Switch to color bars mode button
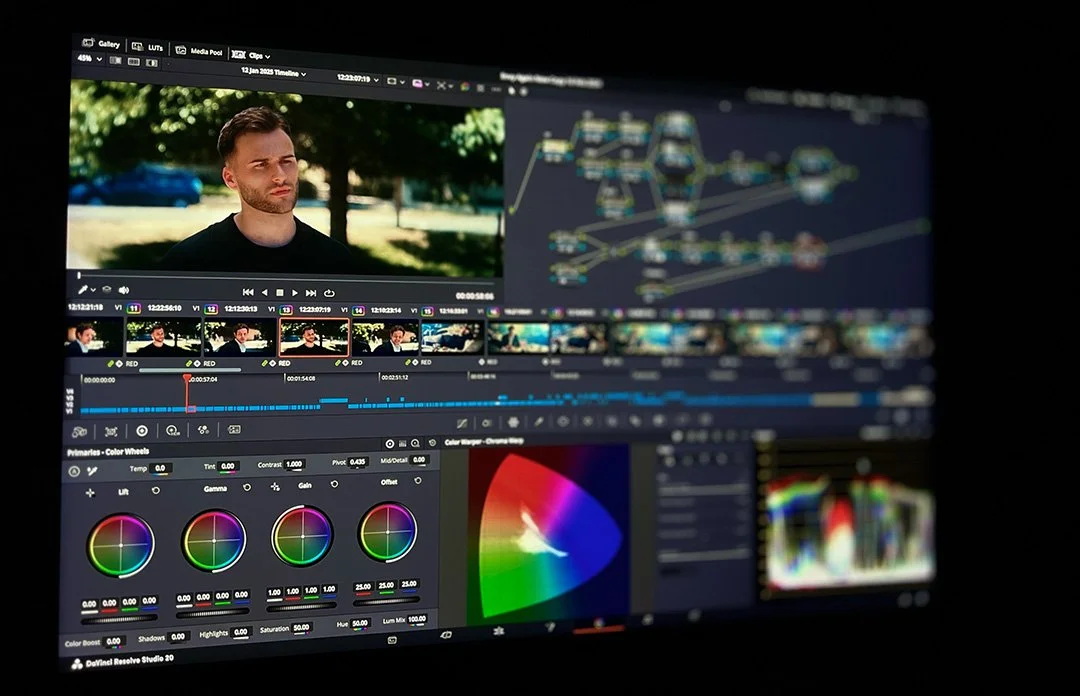 click(403, 443)
